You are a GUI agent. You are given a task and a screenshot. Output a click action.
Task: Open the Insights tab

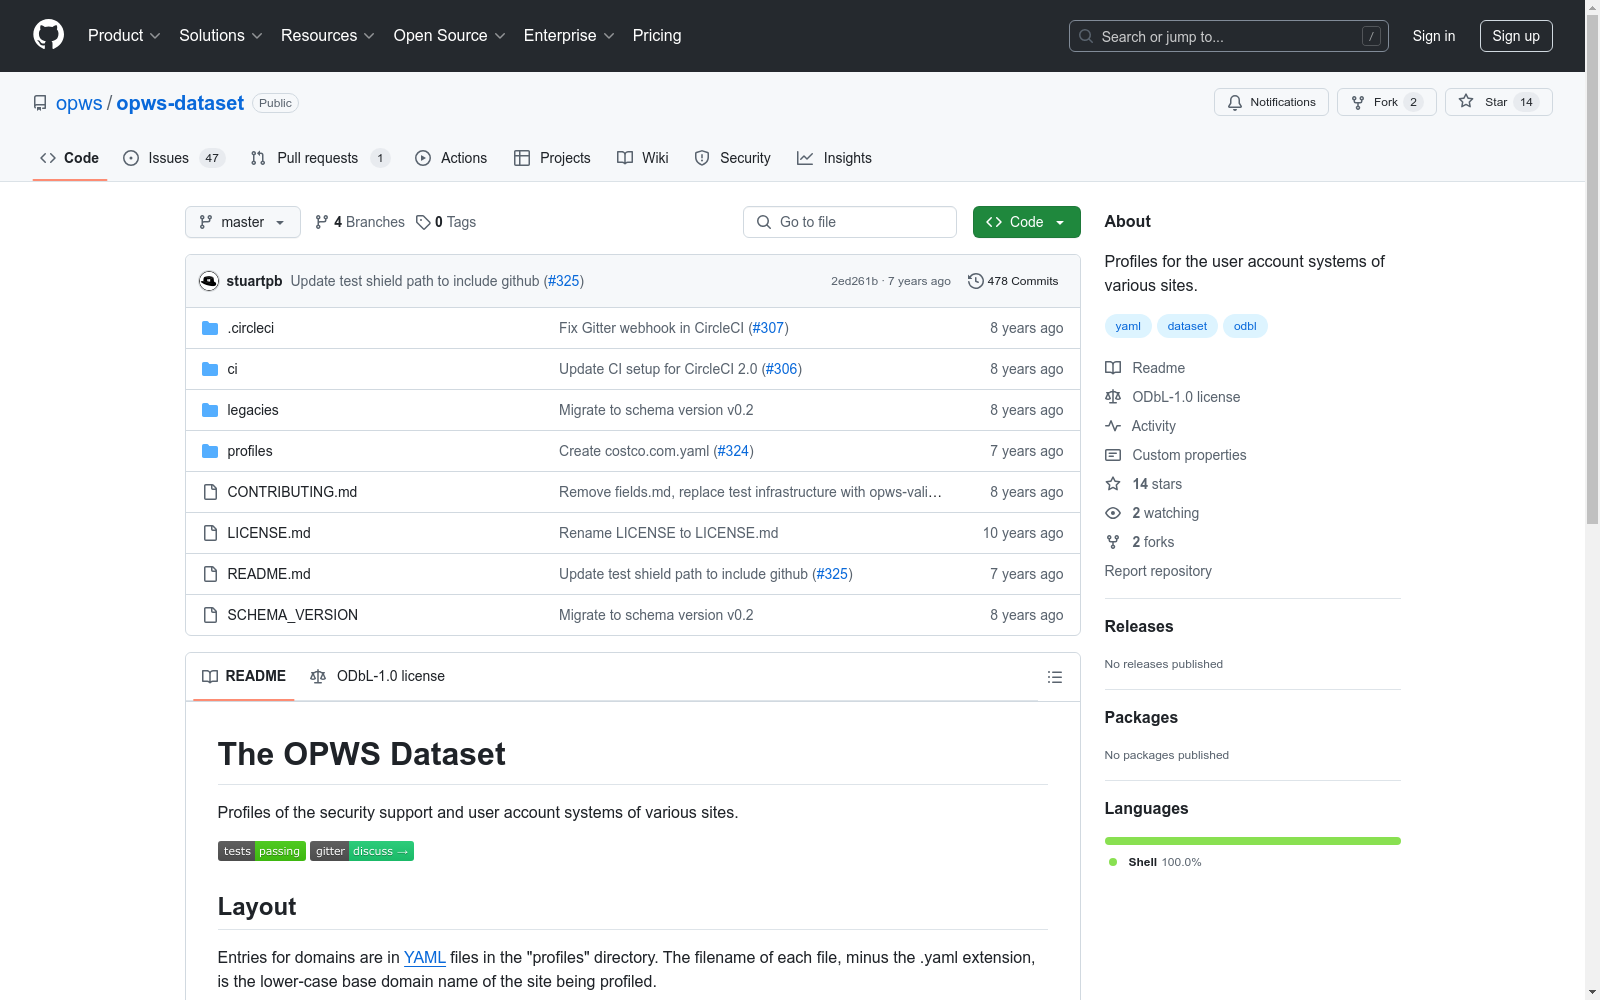pos(835,158)
